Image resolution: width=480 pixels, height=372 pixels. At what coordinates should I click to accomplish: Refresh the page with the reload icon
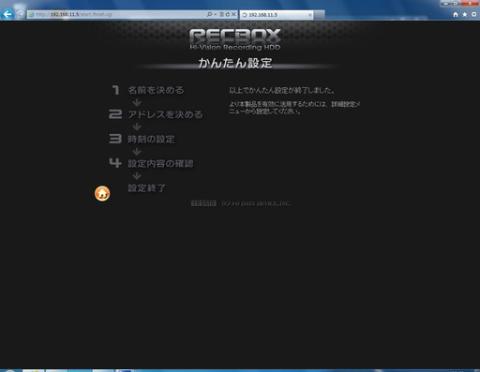(x=228, y=14)
